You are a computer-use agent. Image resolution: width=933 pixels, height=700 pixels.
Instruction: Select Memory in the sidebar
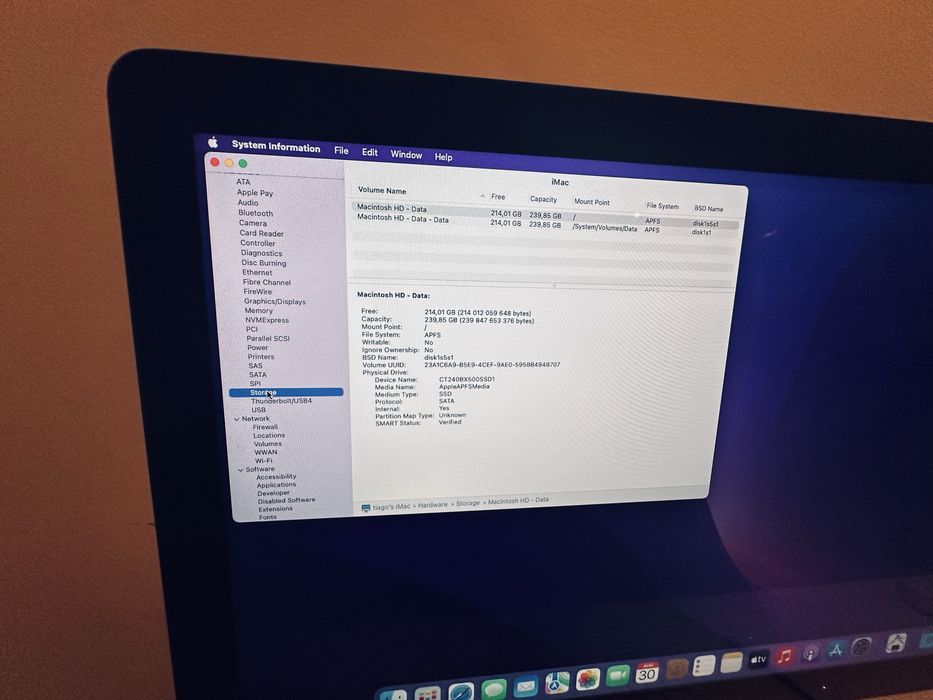pyautogui.click(x=258, y=311)
